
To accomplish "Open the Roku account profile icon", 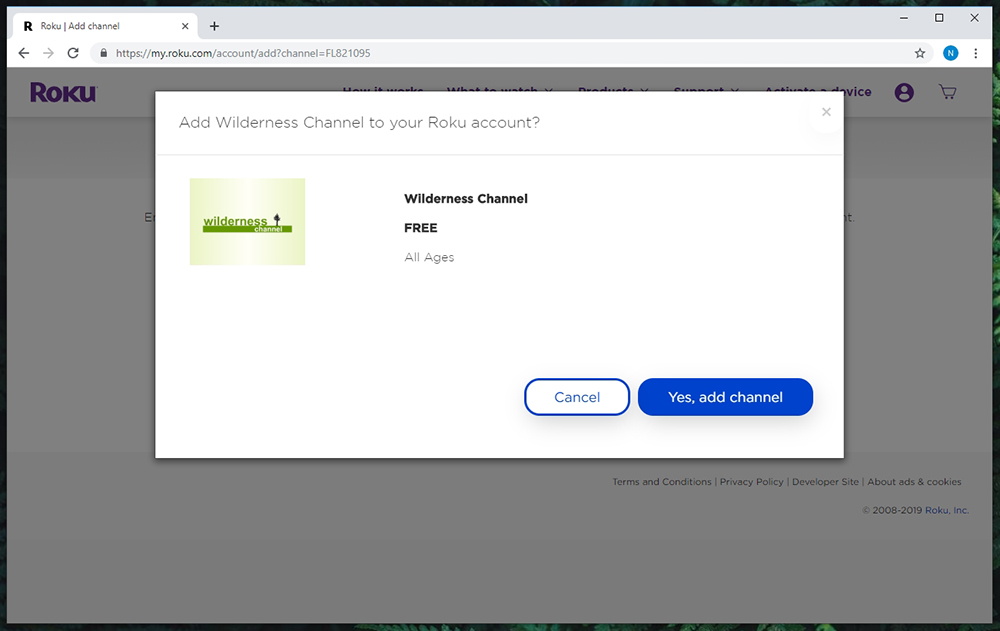I will 904,93.
